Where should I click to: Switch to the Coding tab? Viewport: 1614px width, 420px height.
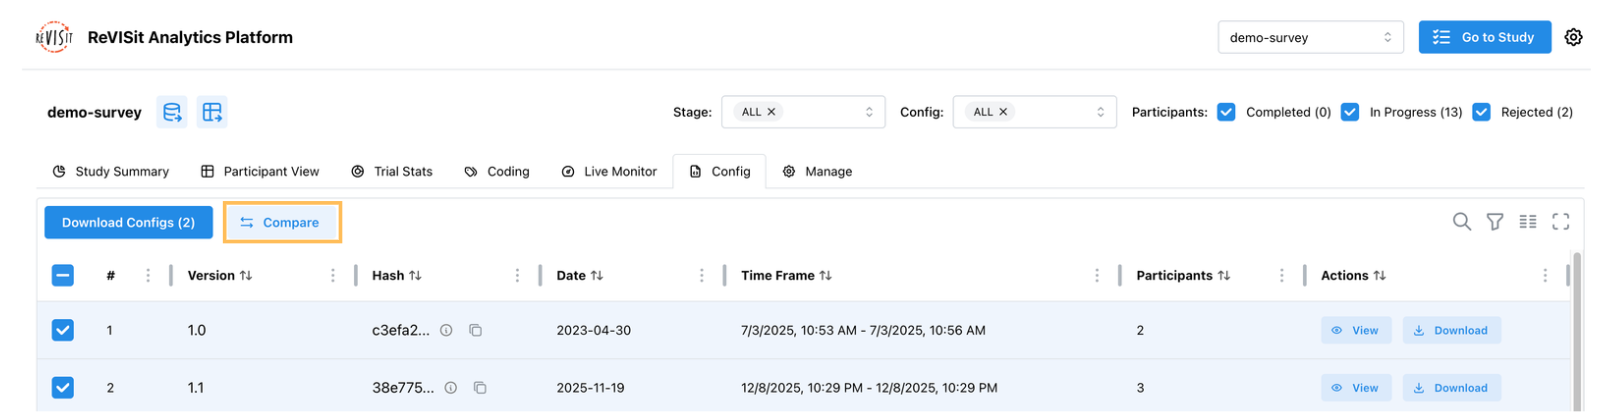pyautogui.click(x=497, y=172)
